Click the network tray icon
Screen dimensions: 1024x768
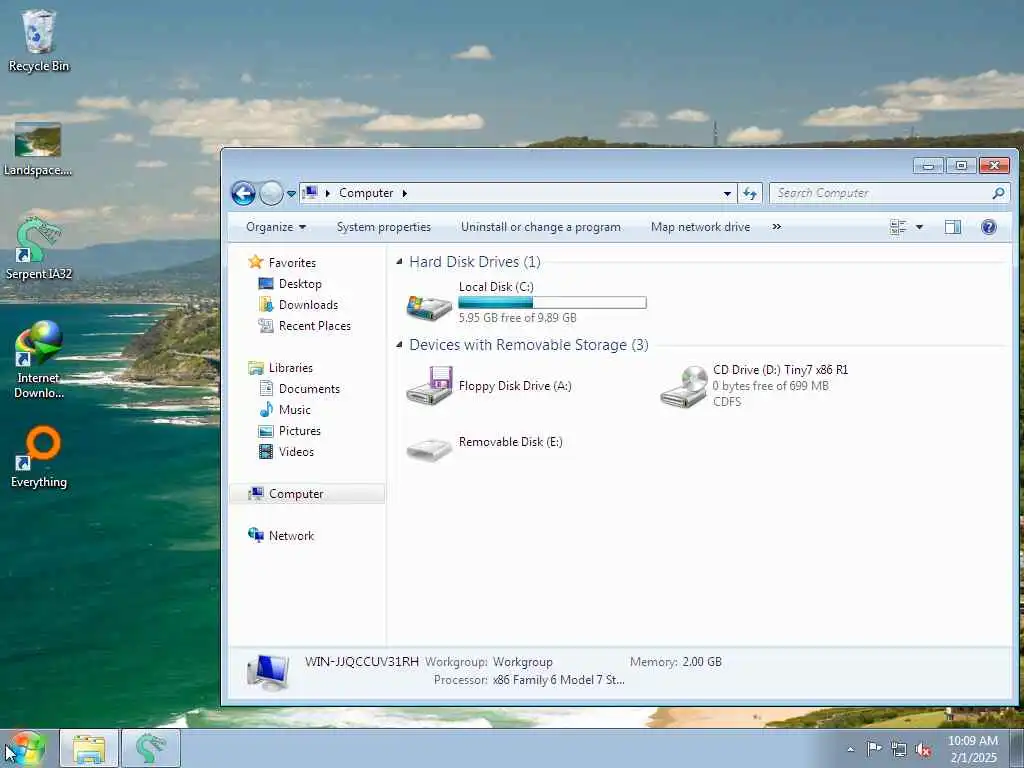pyautogui.click(x=899, y=750)
